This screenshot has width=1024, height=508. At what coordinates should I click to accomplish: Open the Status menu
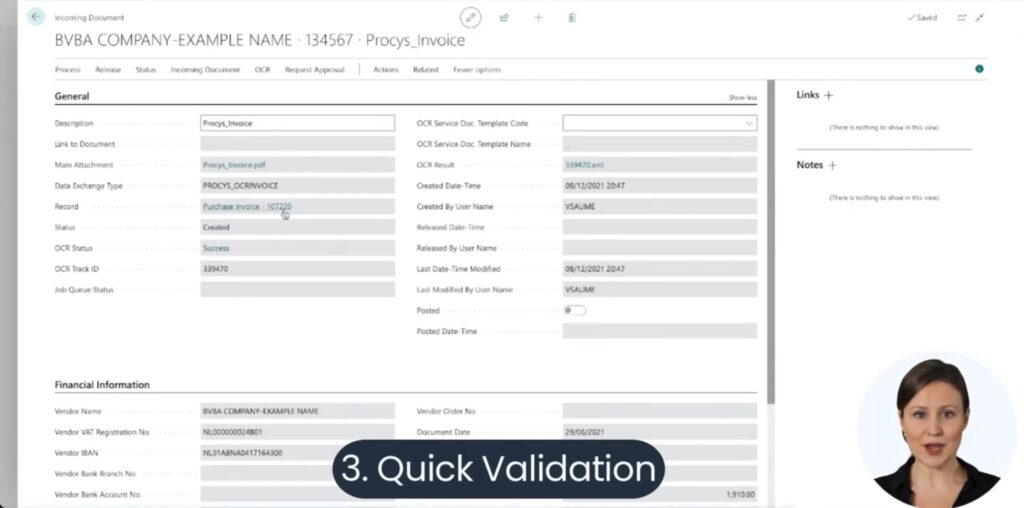pos(146,69)
